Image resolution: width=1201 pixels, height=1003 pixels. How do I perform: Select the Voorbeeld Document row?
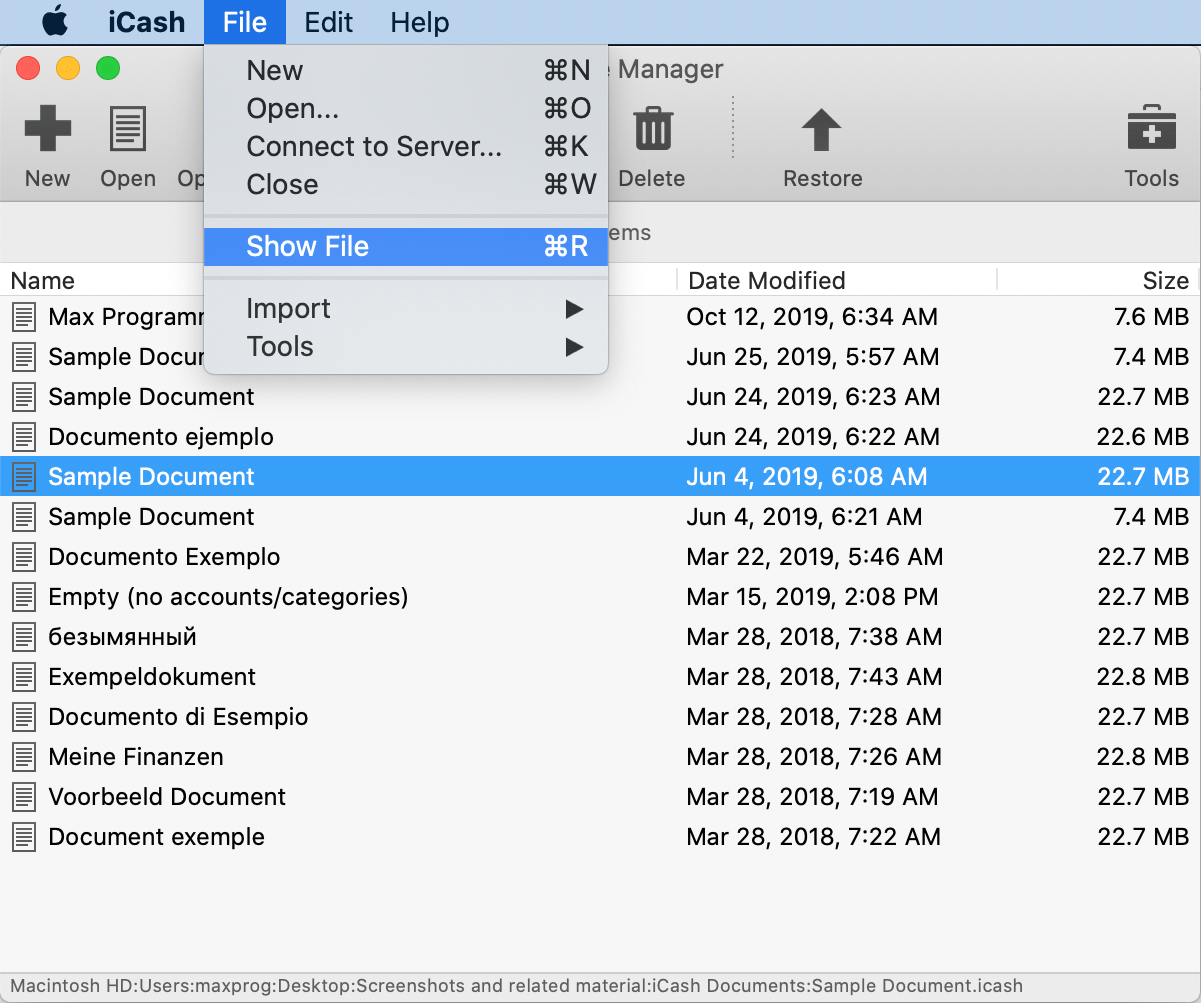(x=600, y=797)
